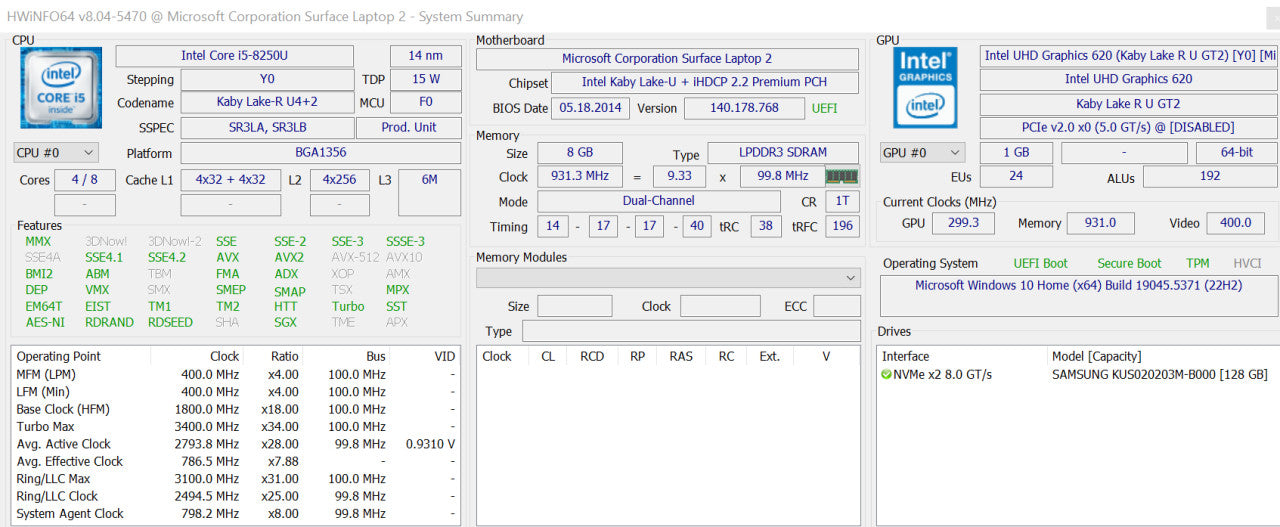Click the Intel Core i5 logo

point(59,87)
